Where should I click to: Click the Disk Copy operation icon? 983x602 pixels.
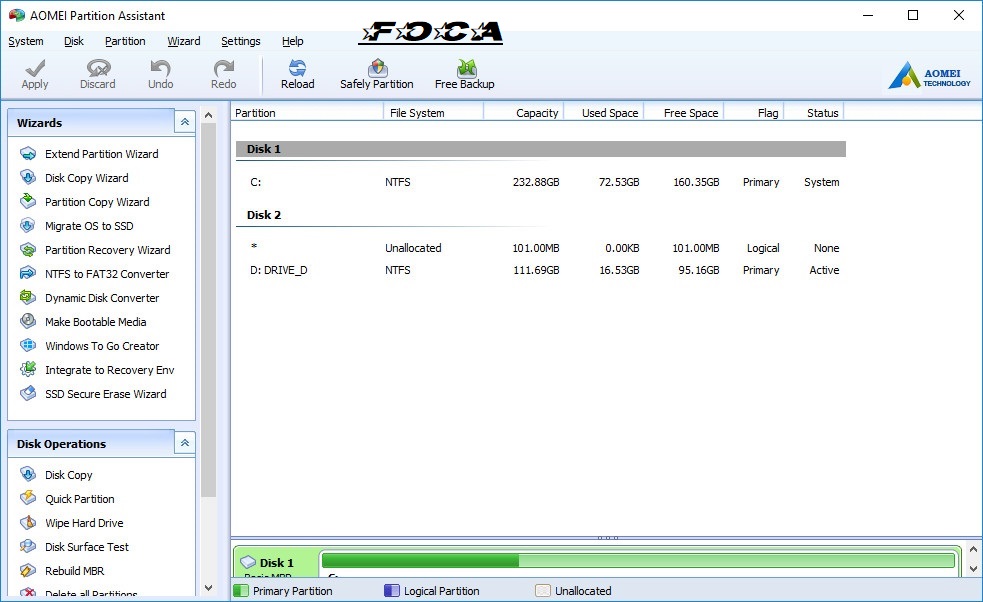(28, 475)
